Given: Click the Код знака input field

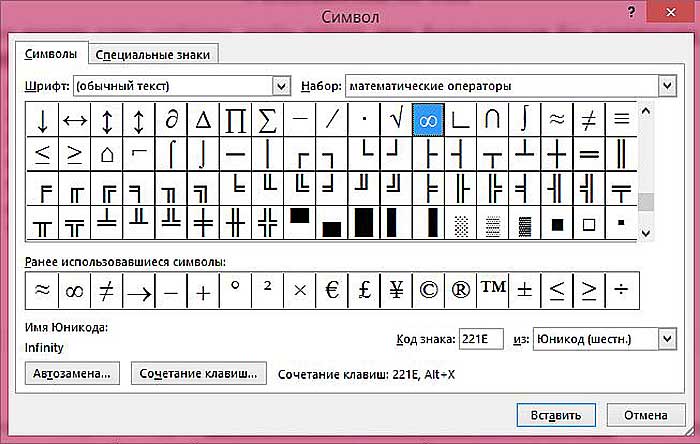Looking at the screenshot, I should 480,339.
